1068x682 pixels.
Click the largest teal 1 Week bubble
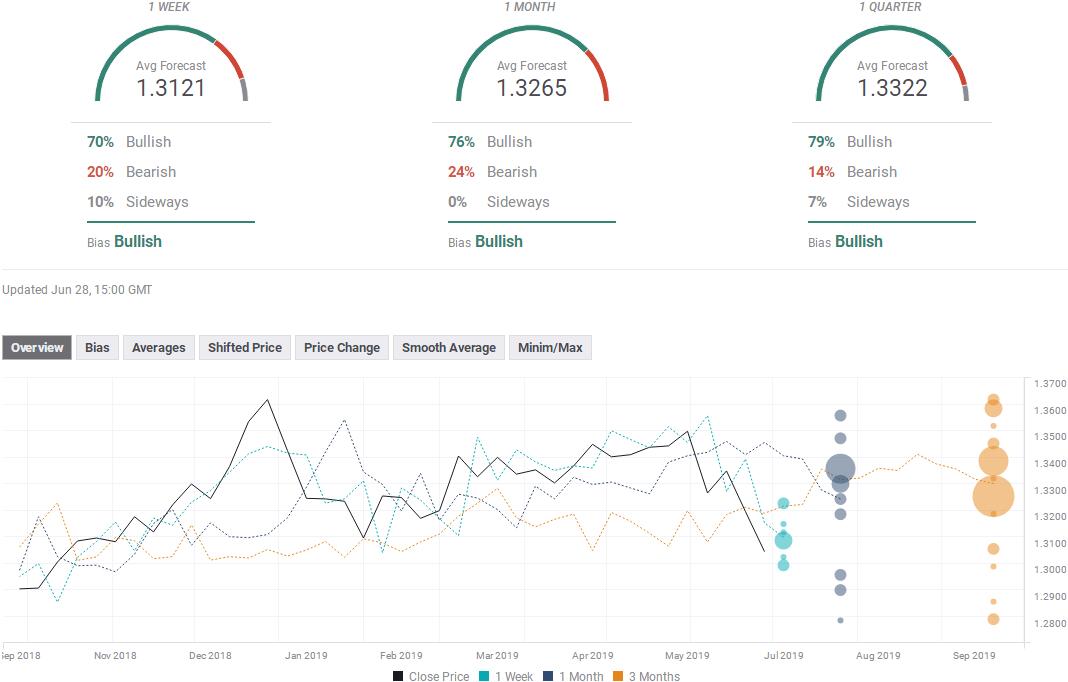click(783, 540)
